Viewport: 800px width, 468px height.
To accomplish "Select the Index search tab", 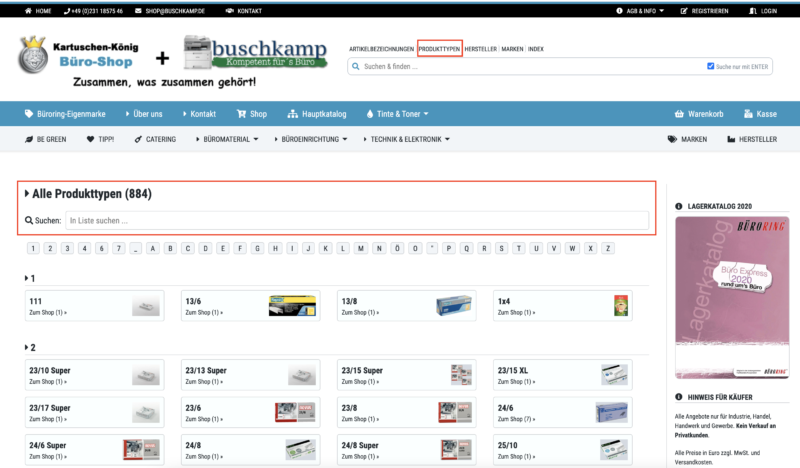I will pyautogui.click(x=536, y=49).
